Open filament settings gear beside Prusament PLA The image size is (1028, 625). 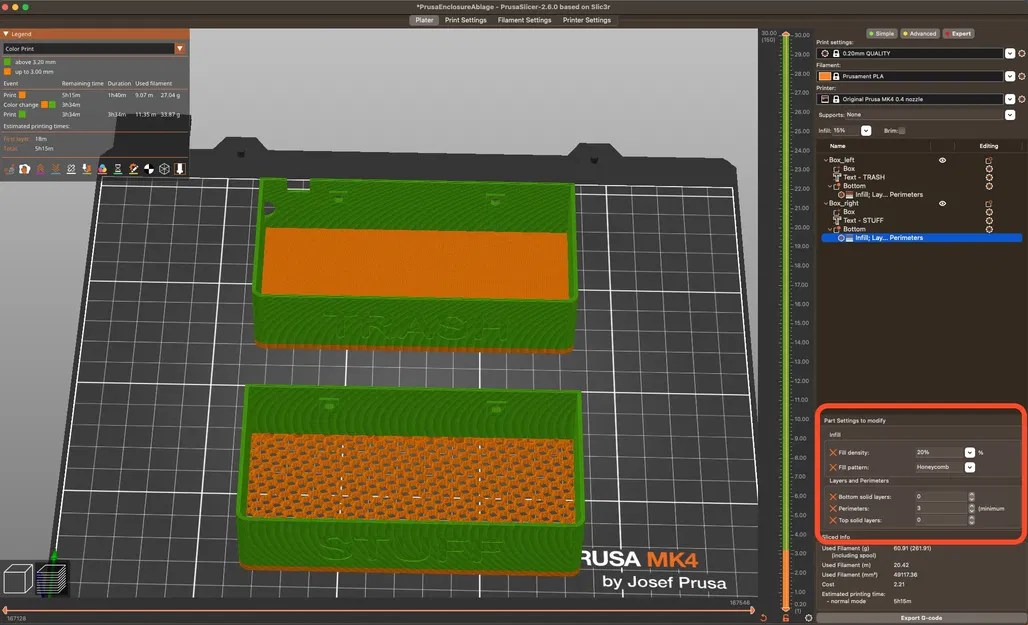pyautogui.click(x=1021, y=76)
